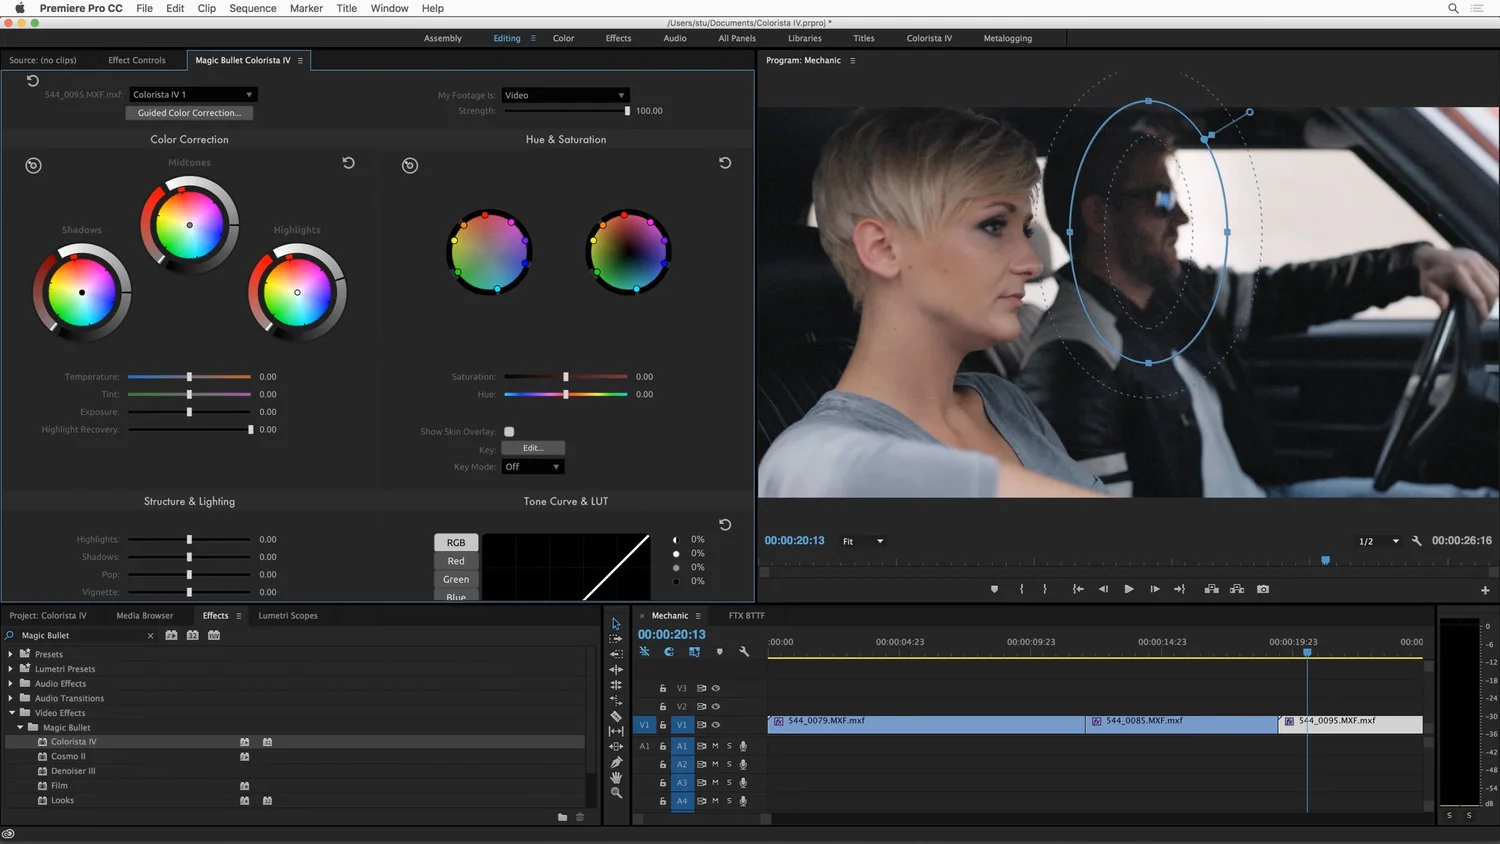Select the Track Select Forward tool
Viewport: 1500px width, 844px height.
(616, 638)
